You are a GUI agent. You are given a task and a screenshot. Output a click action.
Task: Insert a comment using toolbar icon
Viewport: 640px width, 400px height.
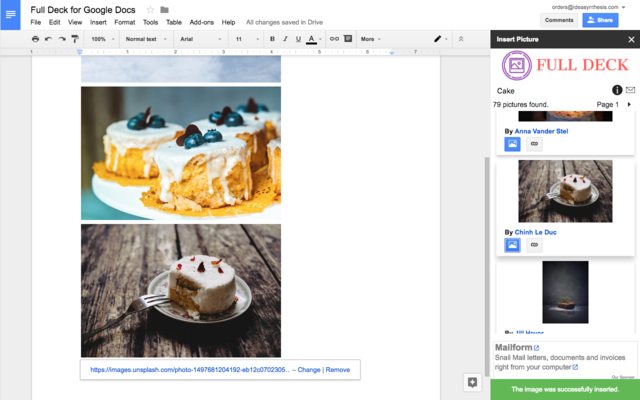coord(348,39)
